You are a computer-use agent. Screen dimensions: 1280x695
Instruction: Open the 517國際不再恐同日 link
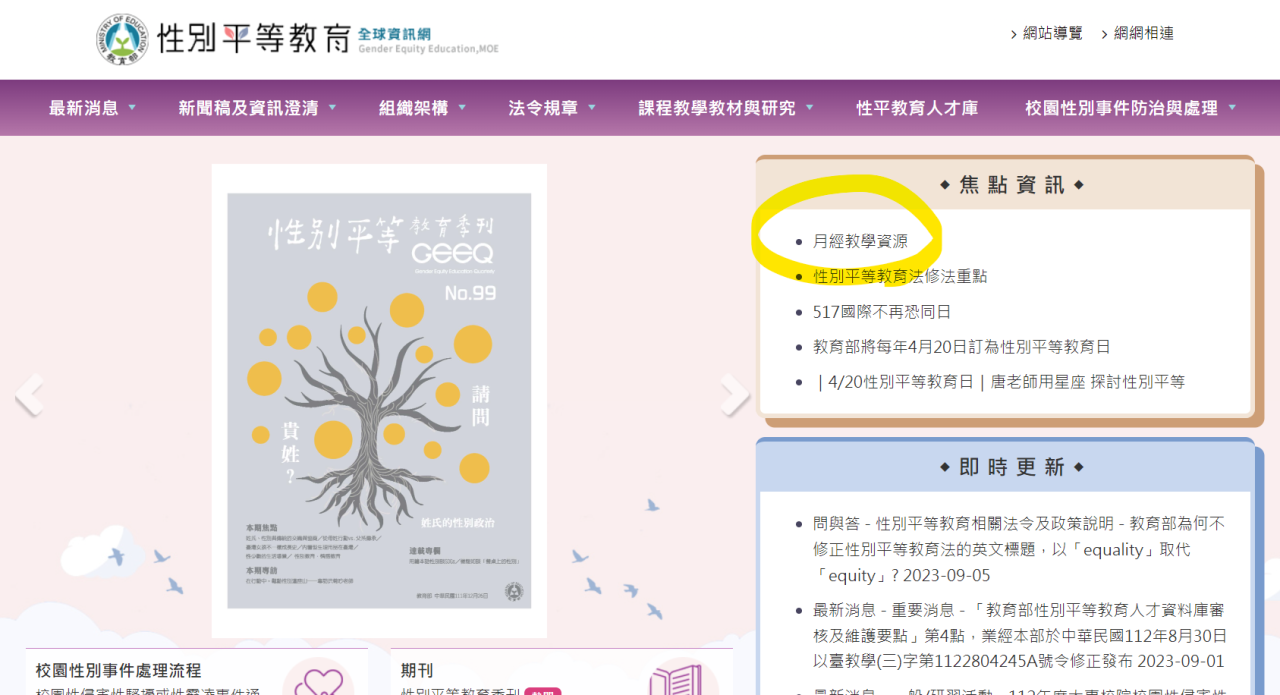(x=882, y=311)
